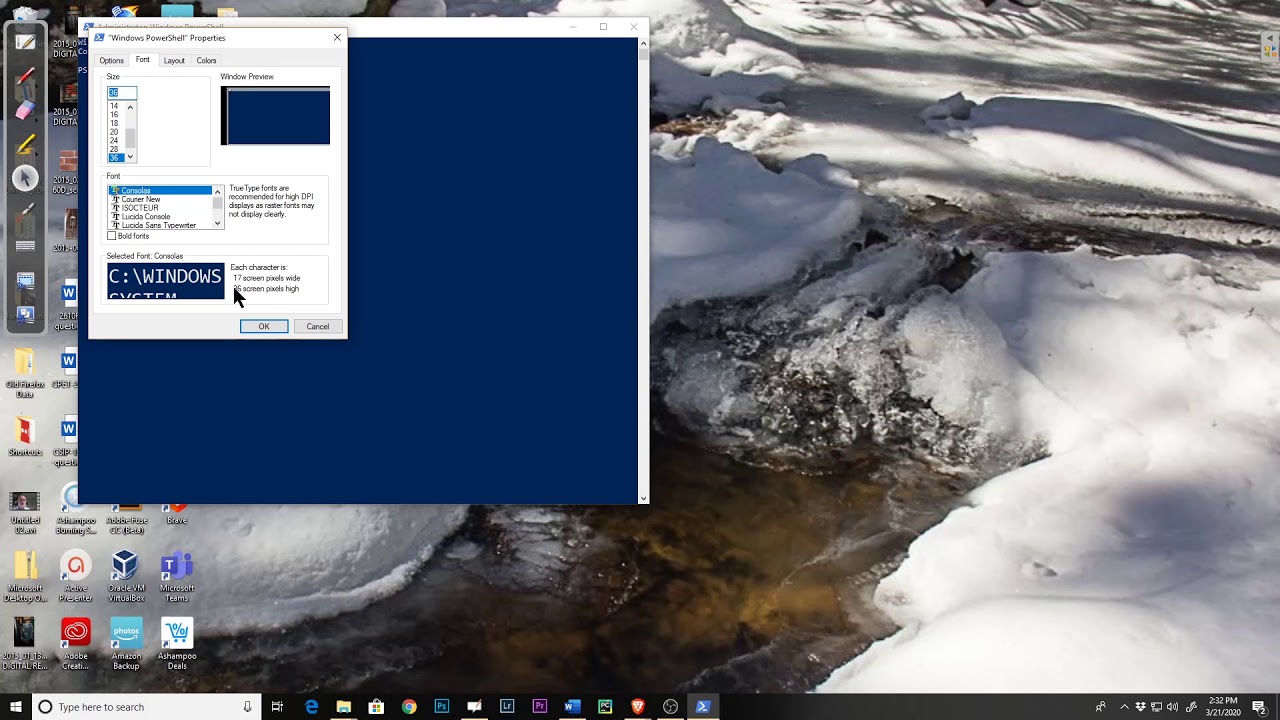Viewport: 1280px width, 720px height.
Task: Click the font list scrollbar thumb
Action: [x=217, y=202]
